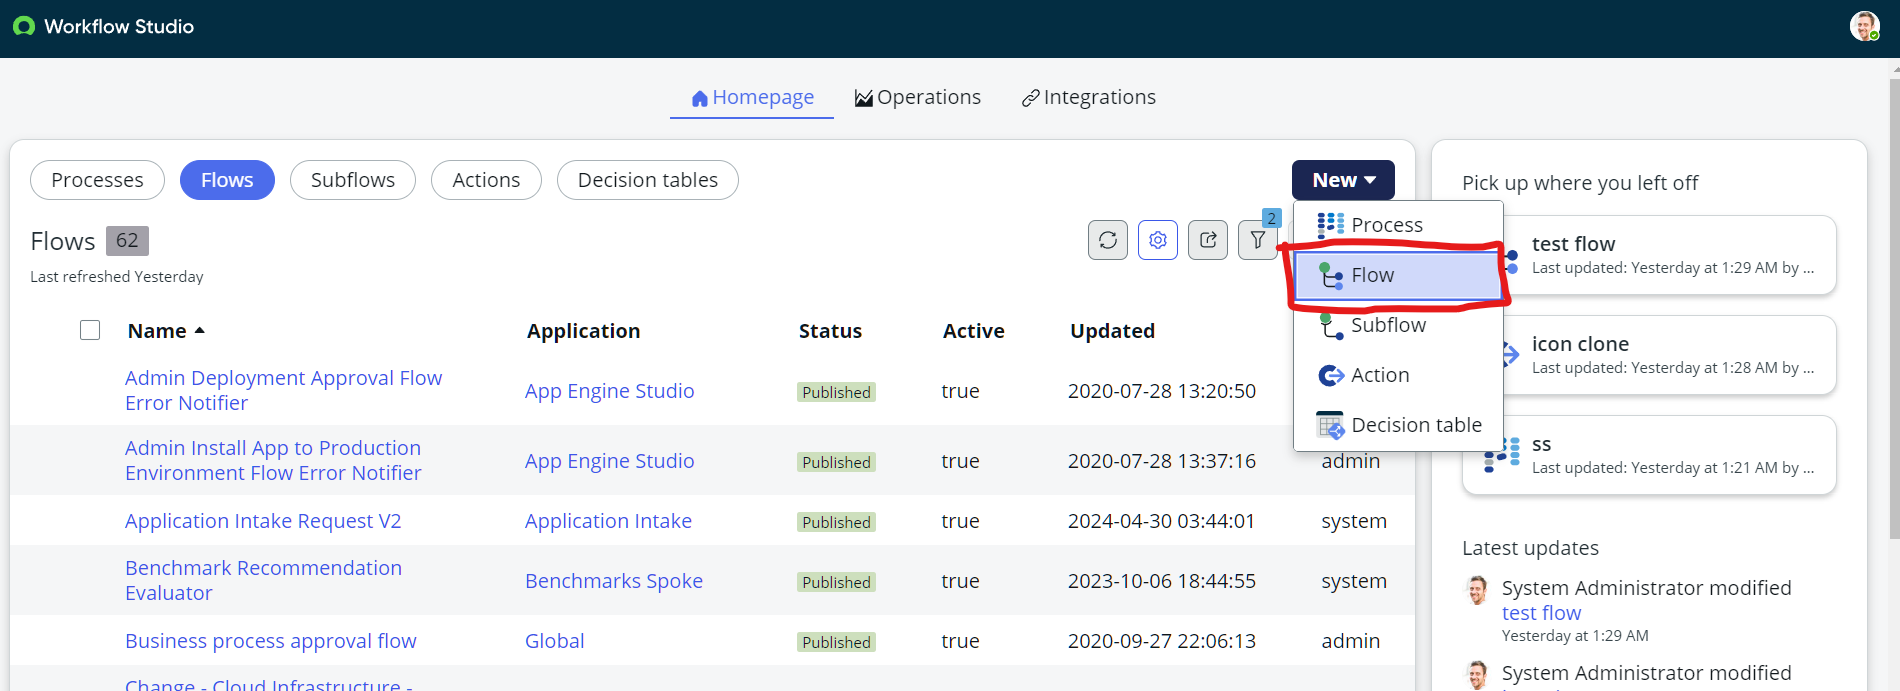The image size is (1900, 691).
Task: Open the Benchmarks Spoke application link
Action: [x=614, y=581]
